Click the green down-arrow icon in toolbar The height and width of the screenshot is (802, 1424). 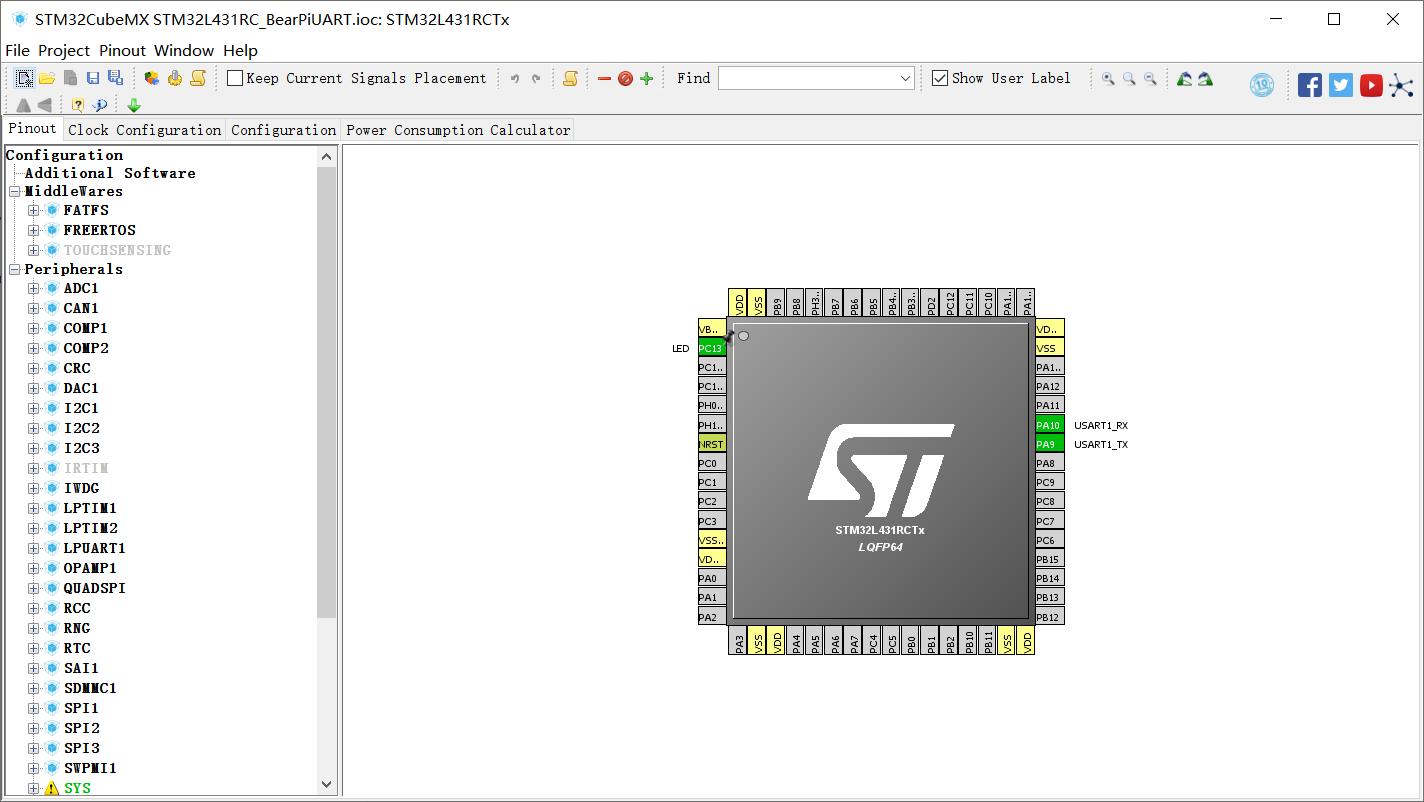[x=134, y=105]
